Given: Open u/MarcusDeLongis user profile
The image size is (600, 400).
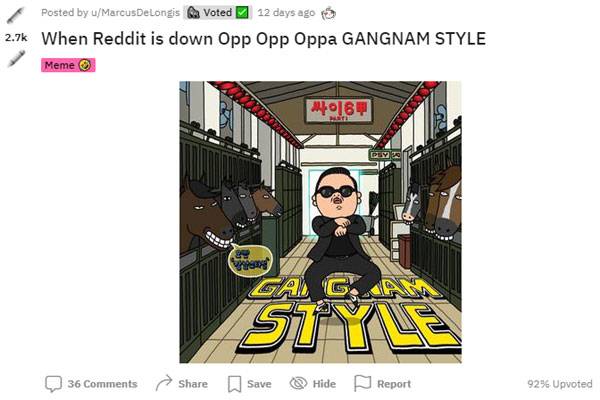Looking at the screenshot, I should (135, 13).
